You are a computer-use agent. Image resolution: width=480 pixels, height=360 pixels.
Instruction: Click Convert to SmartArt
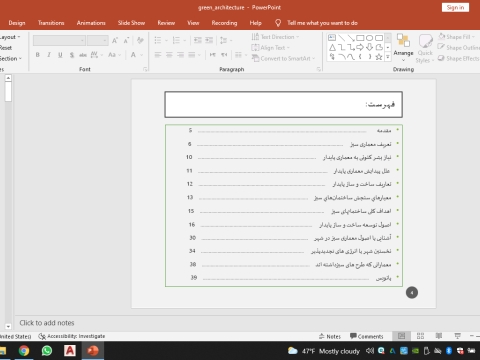[283, 58]
